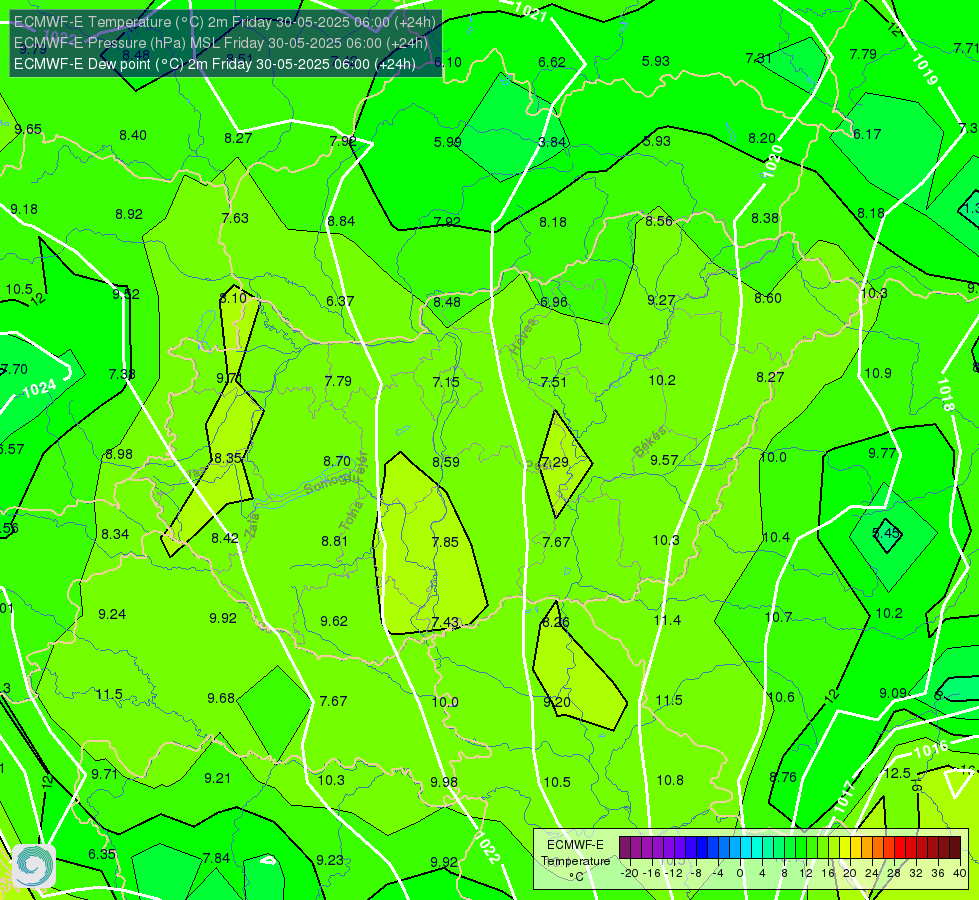Click the 9.62 grid value
Screen dimensions: 979x900
coord(334,621)
